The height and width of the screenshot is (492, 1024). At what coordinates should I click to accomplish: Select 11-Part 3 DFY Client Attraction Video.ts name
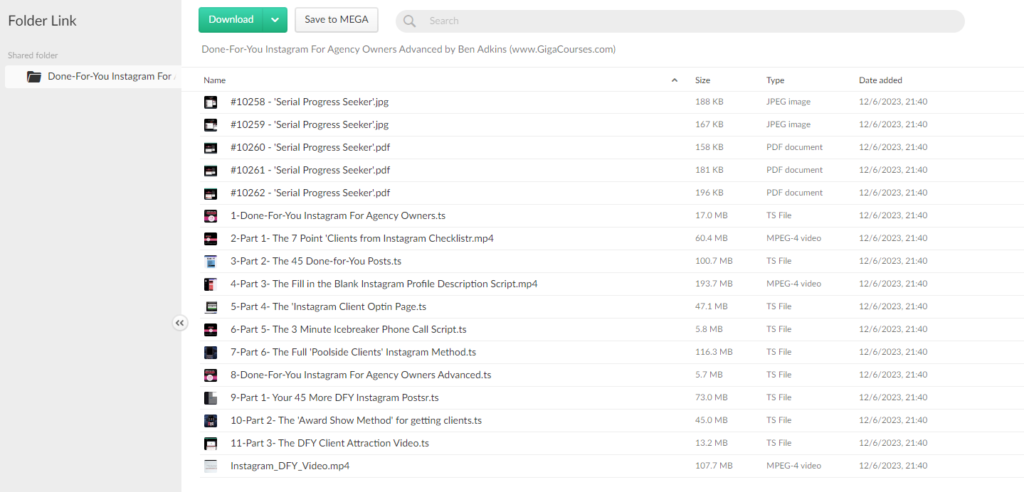pos(330,443)
